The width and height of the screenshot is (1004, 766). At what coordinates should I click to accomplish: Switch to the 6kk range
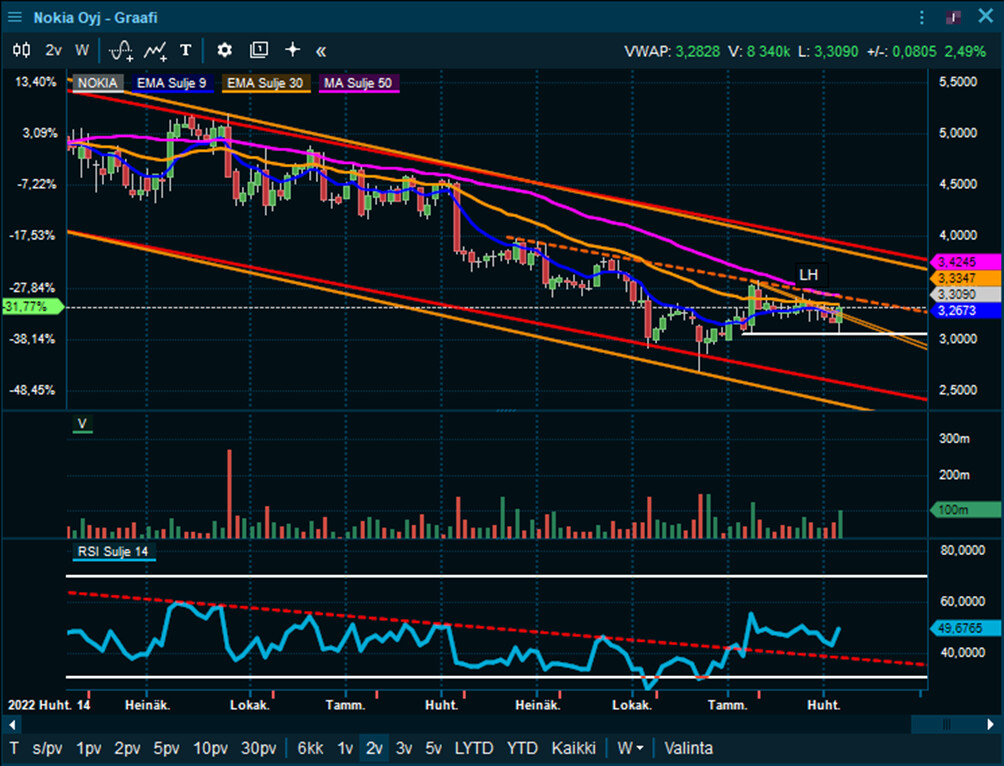311,748
